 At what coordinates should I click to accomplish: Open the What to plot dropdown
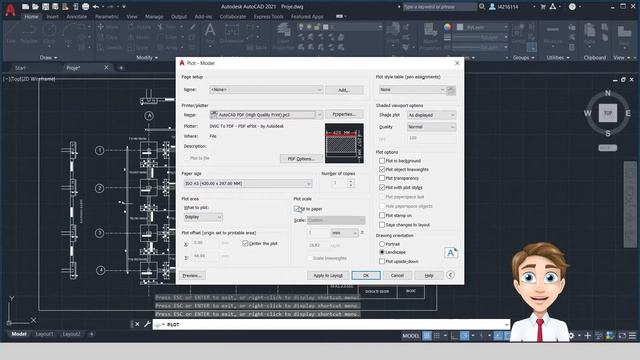(x=203, y=217)
